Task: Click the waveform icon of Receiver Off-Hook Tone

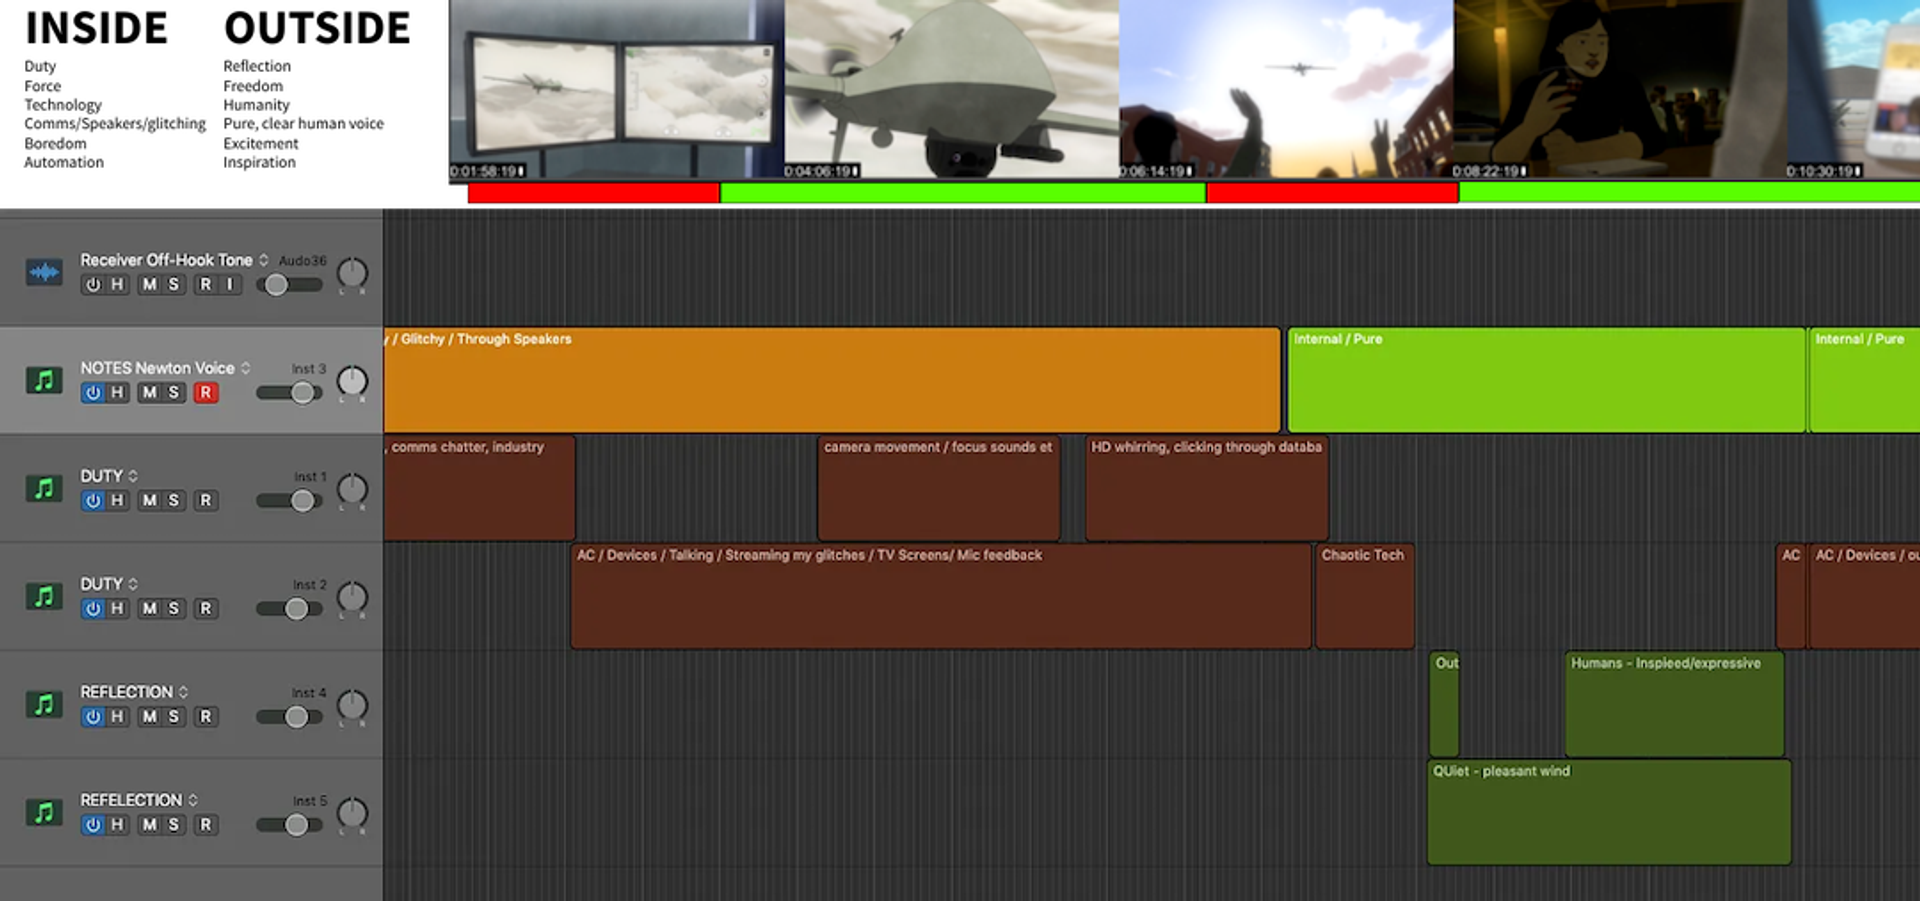Action: [44, 272]
